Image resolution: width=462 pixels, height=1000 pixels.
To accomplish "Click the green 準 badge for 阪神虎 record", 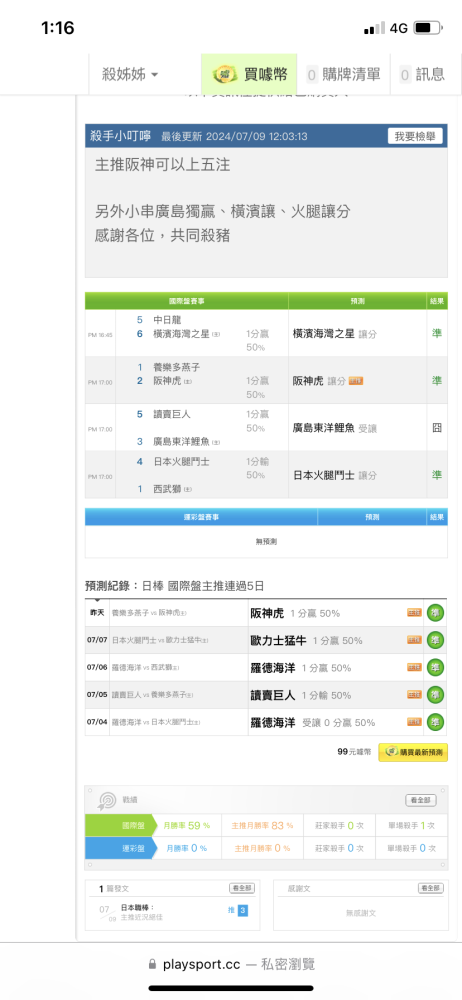I will point(436,613).
